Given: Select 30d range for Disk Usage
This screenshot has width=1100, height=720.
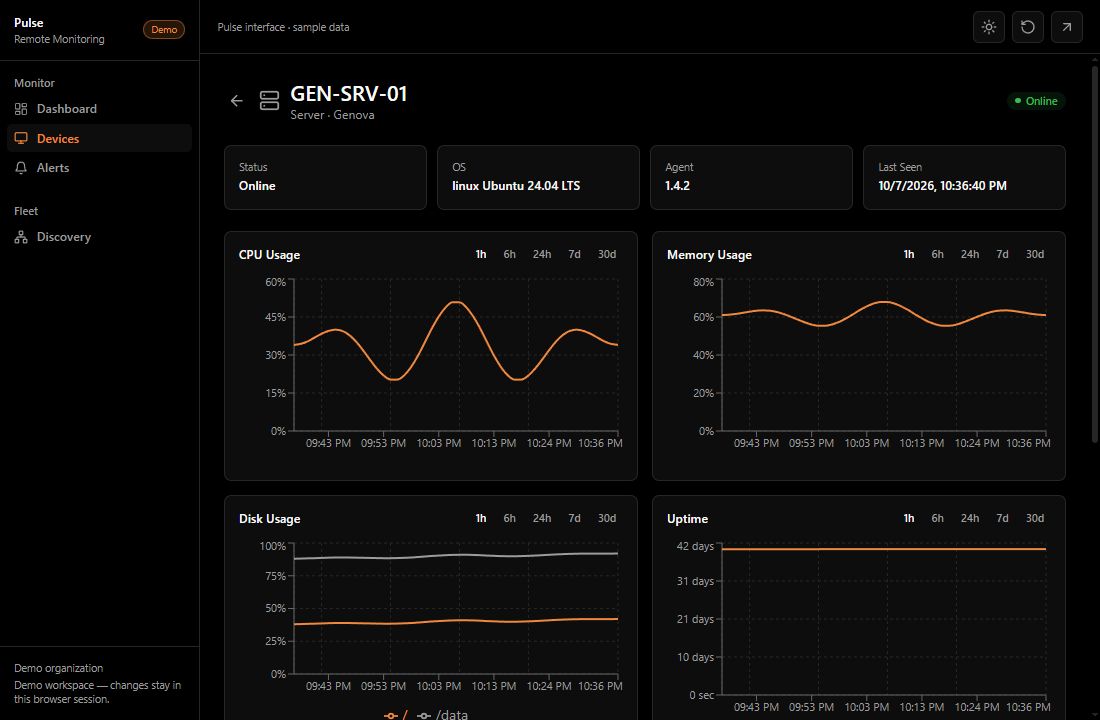Looking at the screenshot, I should click(x=607, y=518).
